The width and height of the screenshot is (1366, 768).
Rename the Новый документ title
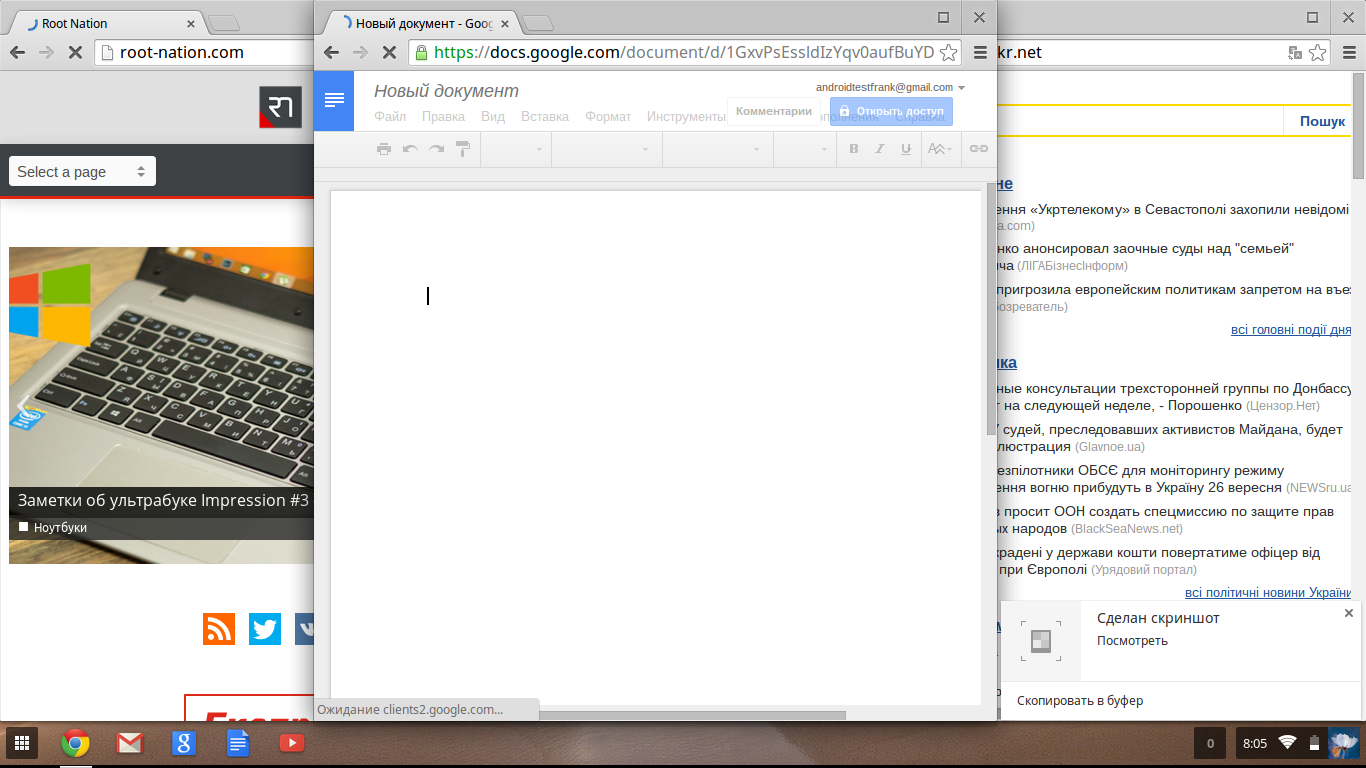click(446, 91)
